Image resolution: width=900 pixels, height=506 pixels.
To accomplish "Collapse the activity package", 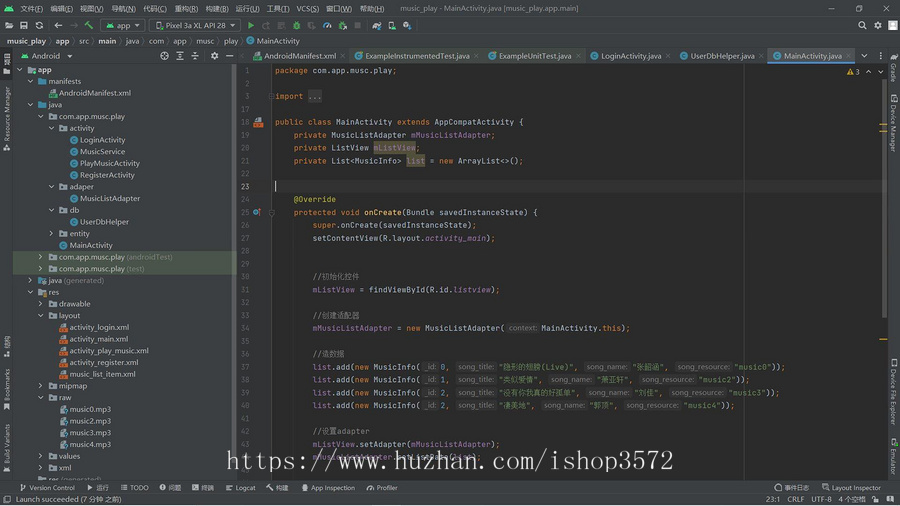I will point(52,128).
